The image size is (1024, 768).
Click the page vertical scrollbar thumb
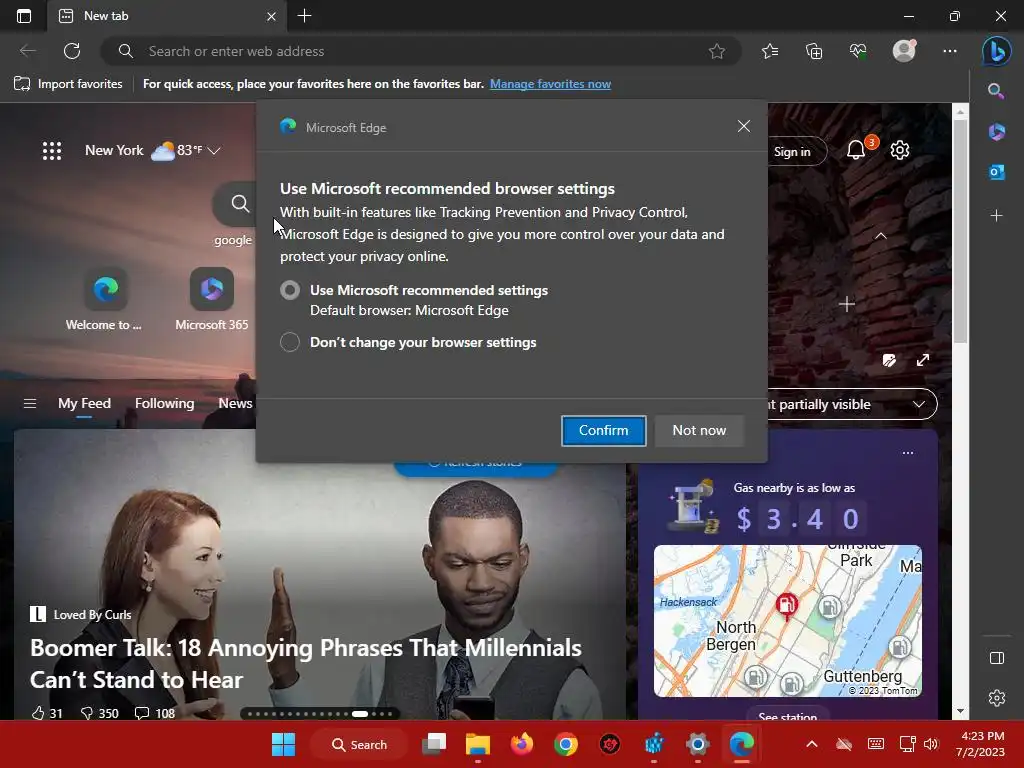pos(959,232)
